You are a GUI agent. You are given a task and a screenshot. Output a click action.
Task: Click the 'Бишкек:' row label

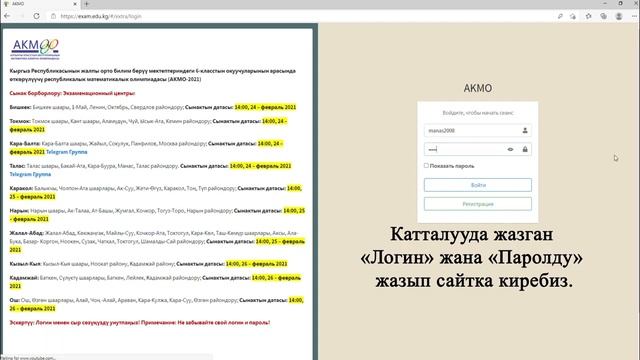(x=20, y=107)
